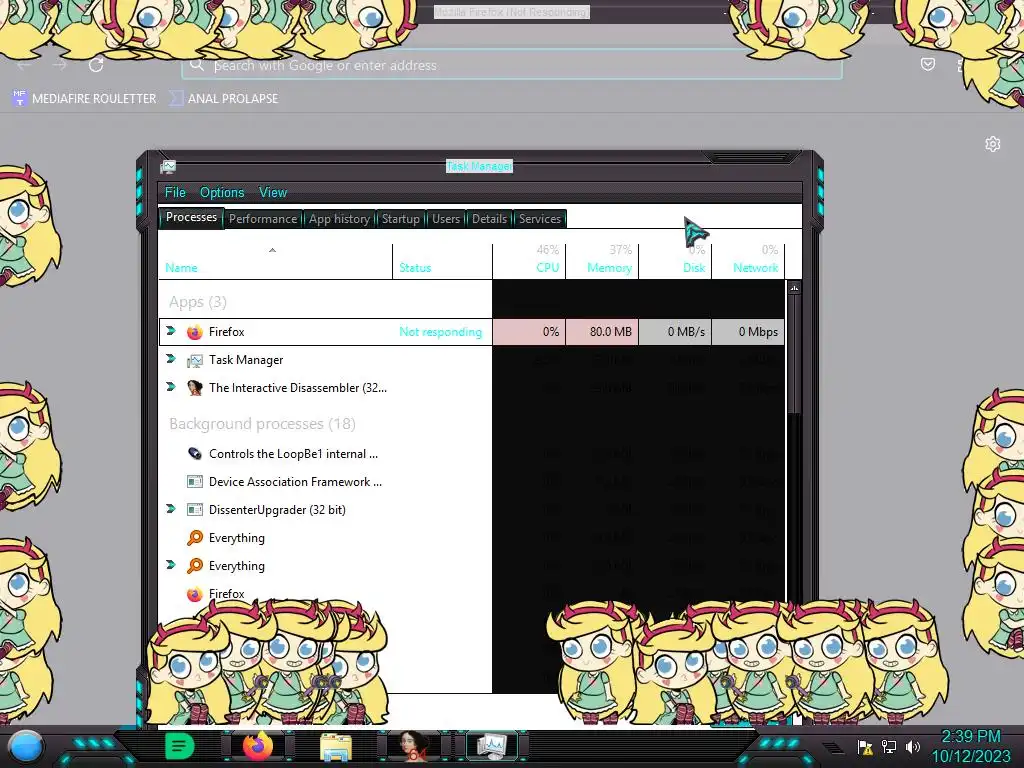The image size is (1024, 768).
Task: Click the Interactive Disassembler portrait icon
Action: click(195, 388)
